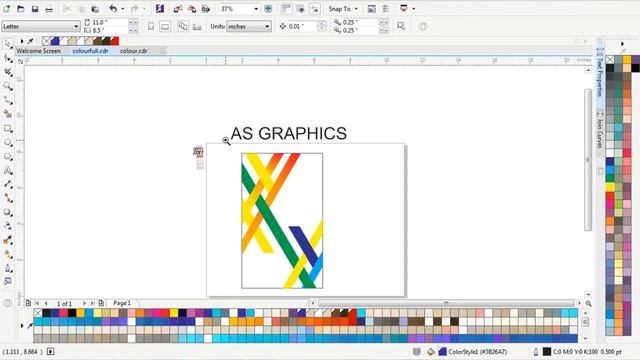Switch to full-screen preview
This screenshot has width=640, height=360.
(268, 9)
